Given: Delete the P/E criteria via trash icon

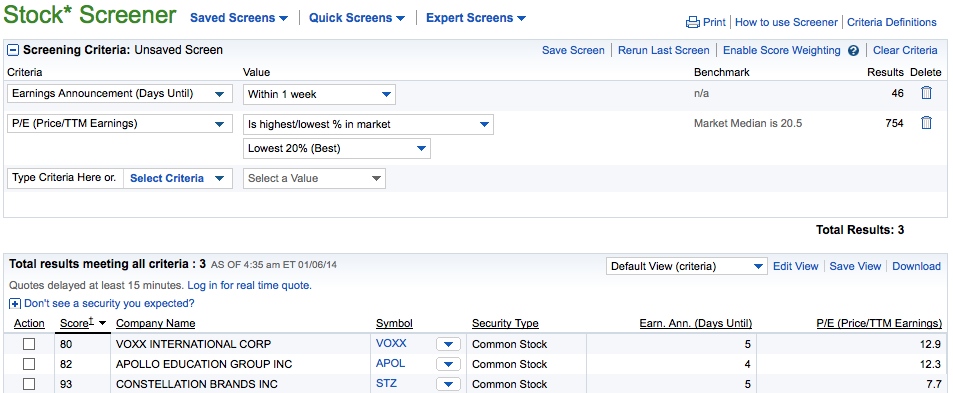Looking at the screenshot, I should pyautogui.click(x=926, y=123).
